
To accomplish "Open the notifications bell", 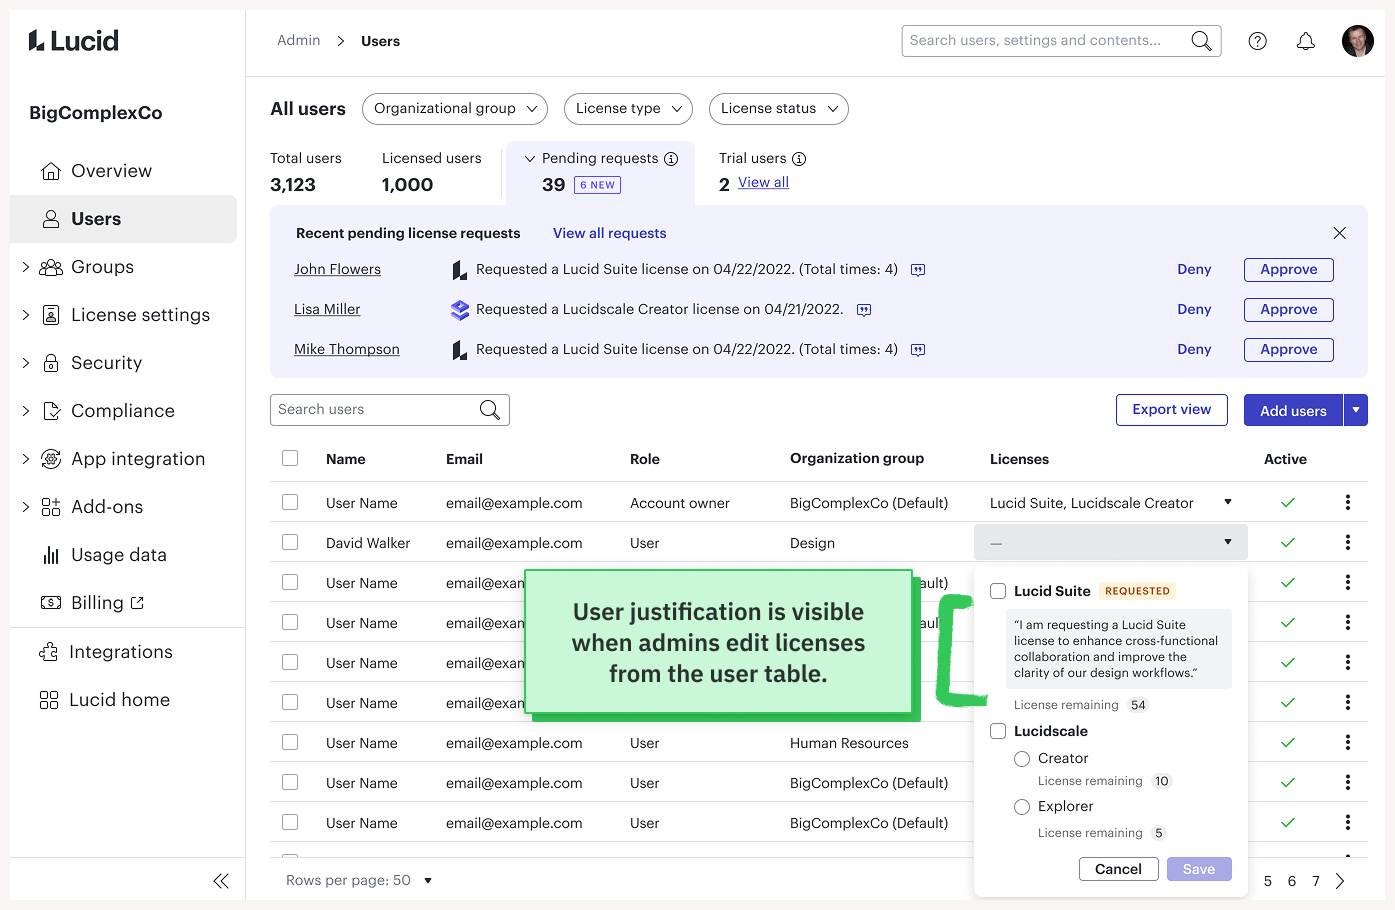I will tap(1306, 41).
